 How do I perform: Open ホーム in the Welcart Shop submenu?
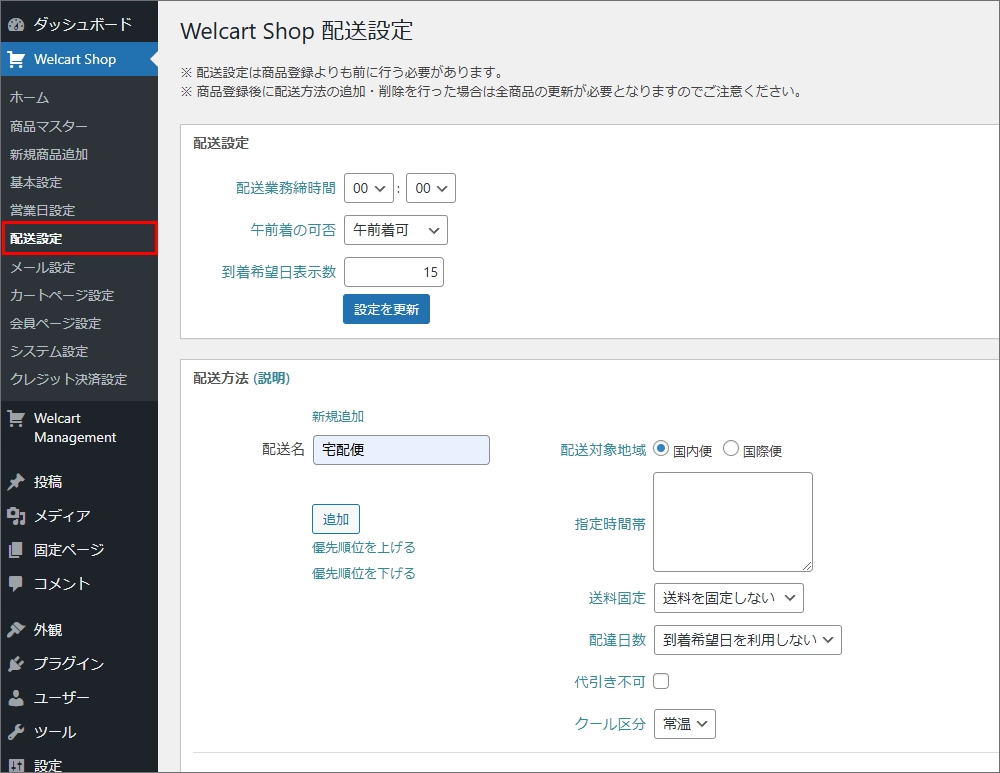tap(29, 98)
